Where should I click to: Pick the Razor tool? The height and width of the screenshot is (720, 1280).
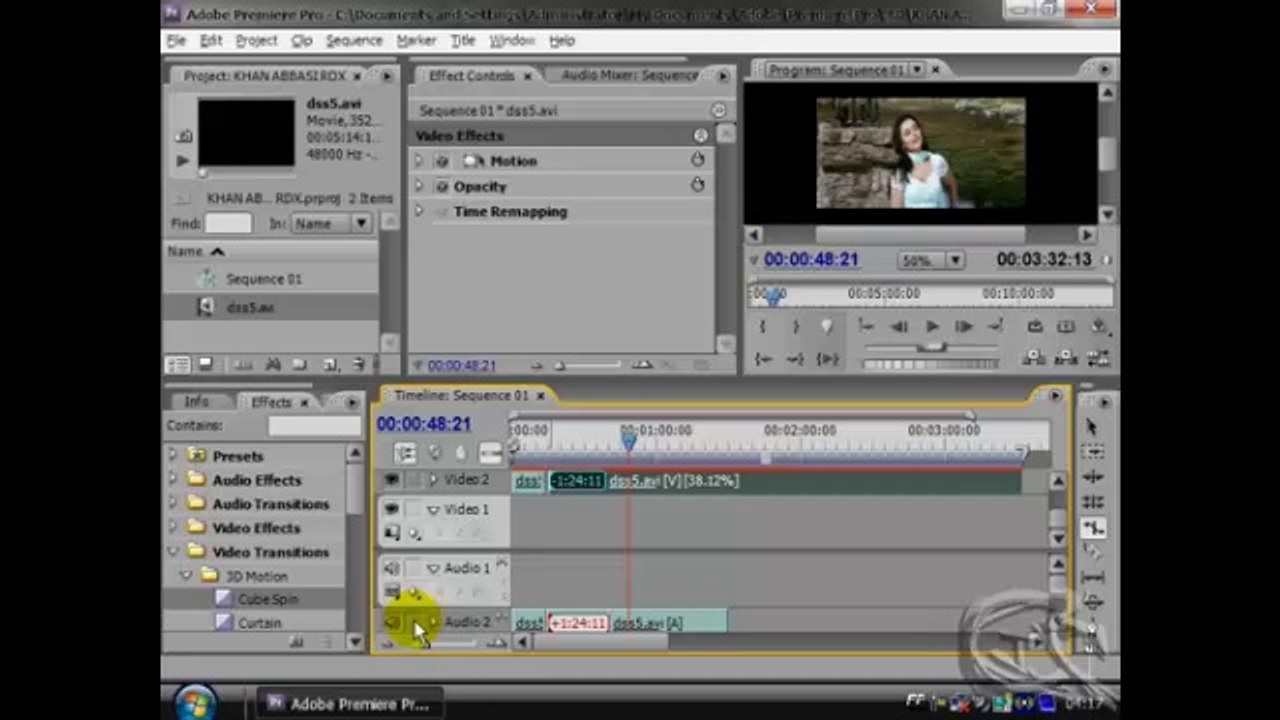(1092, 552)
